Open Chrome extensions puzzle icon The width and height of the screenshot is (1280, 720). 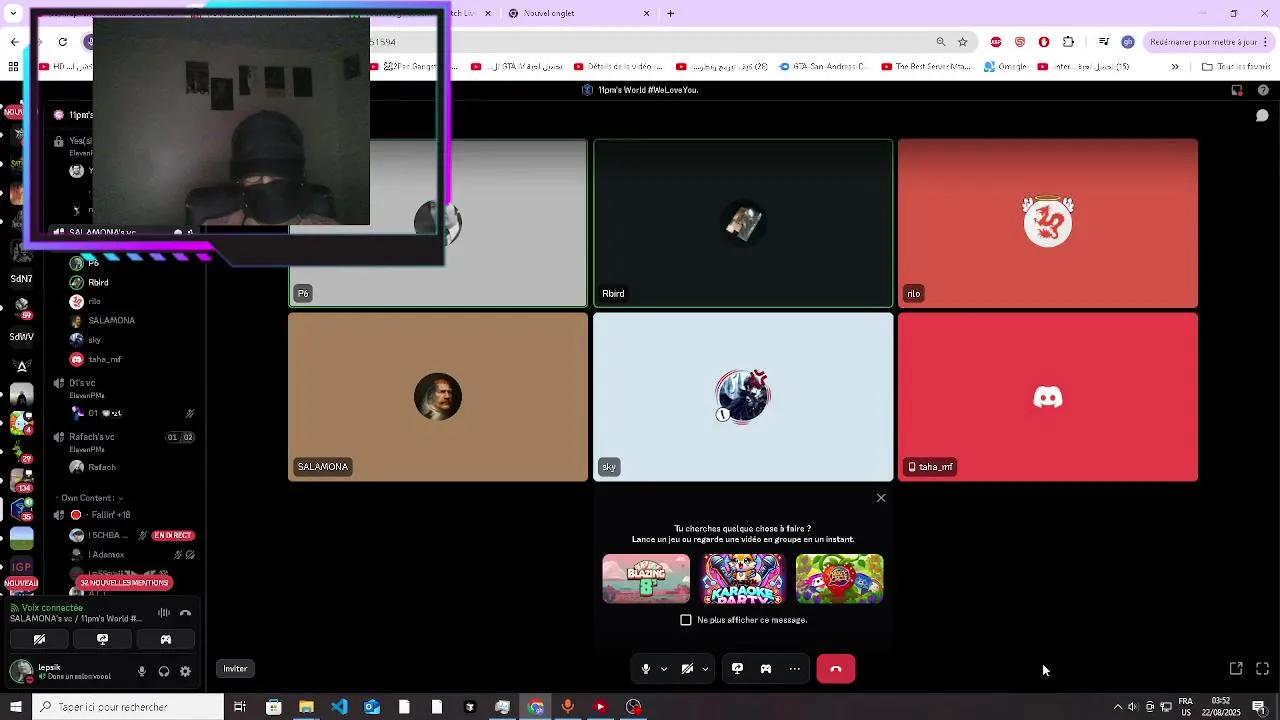pyautogui.click(x=1068, y=42)
